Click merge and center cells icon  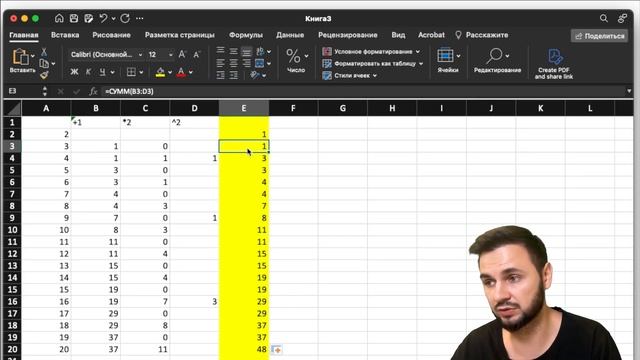260,63
